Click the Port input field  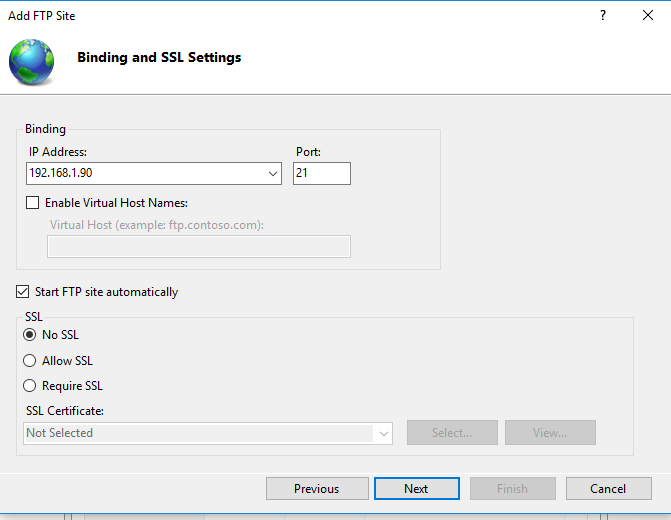(322, 173)
